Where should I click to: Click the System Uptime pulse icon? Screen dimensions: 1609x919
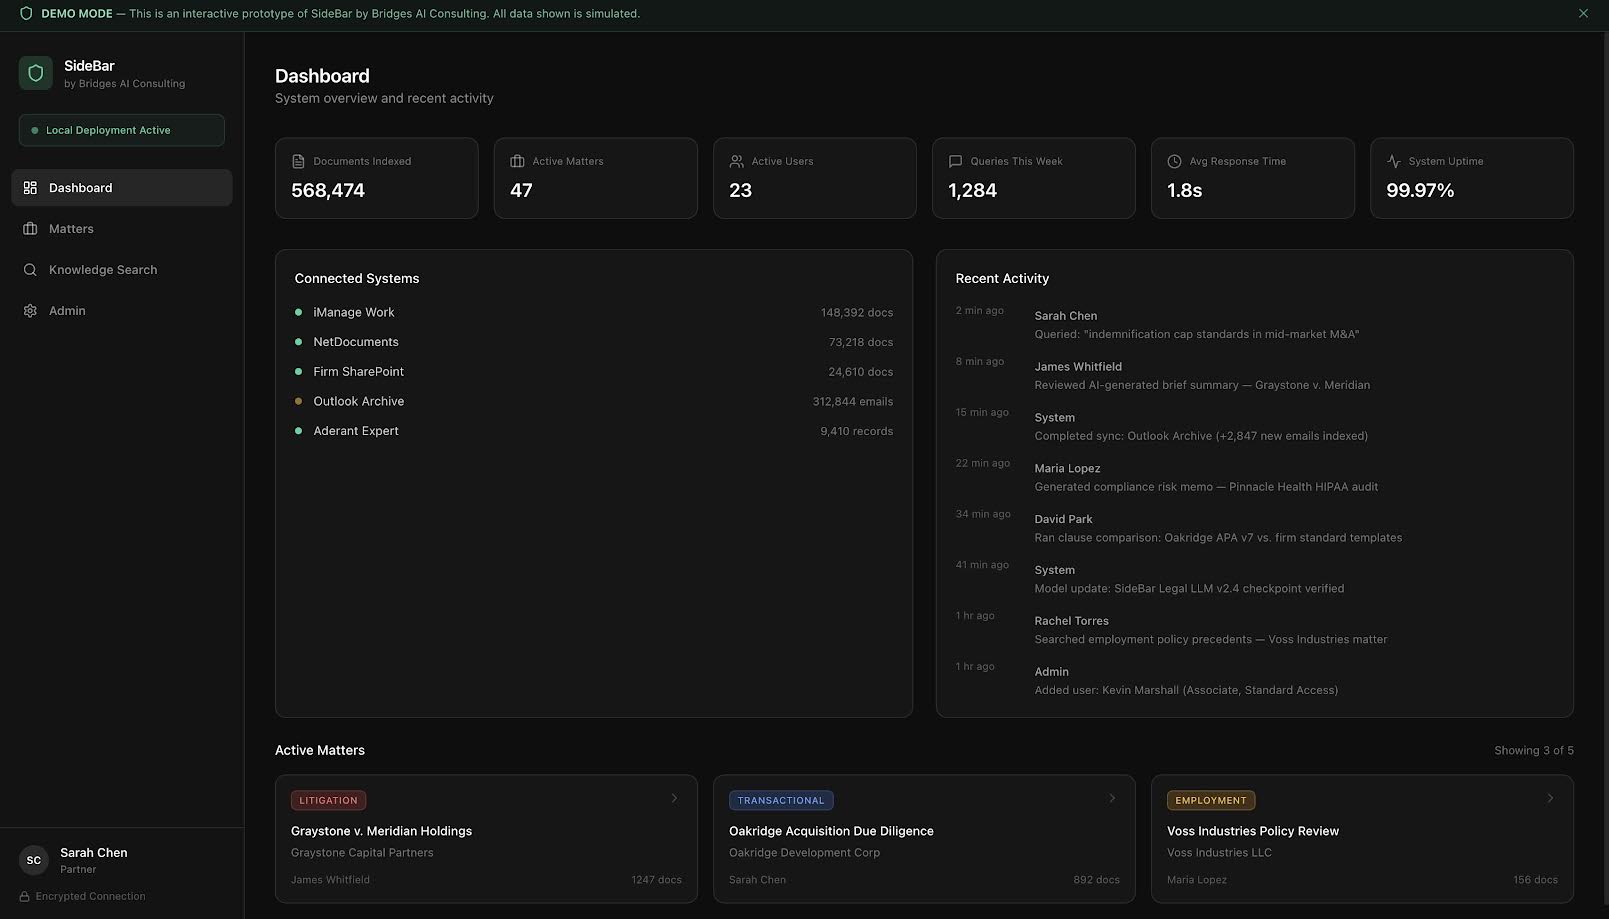1393,161
